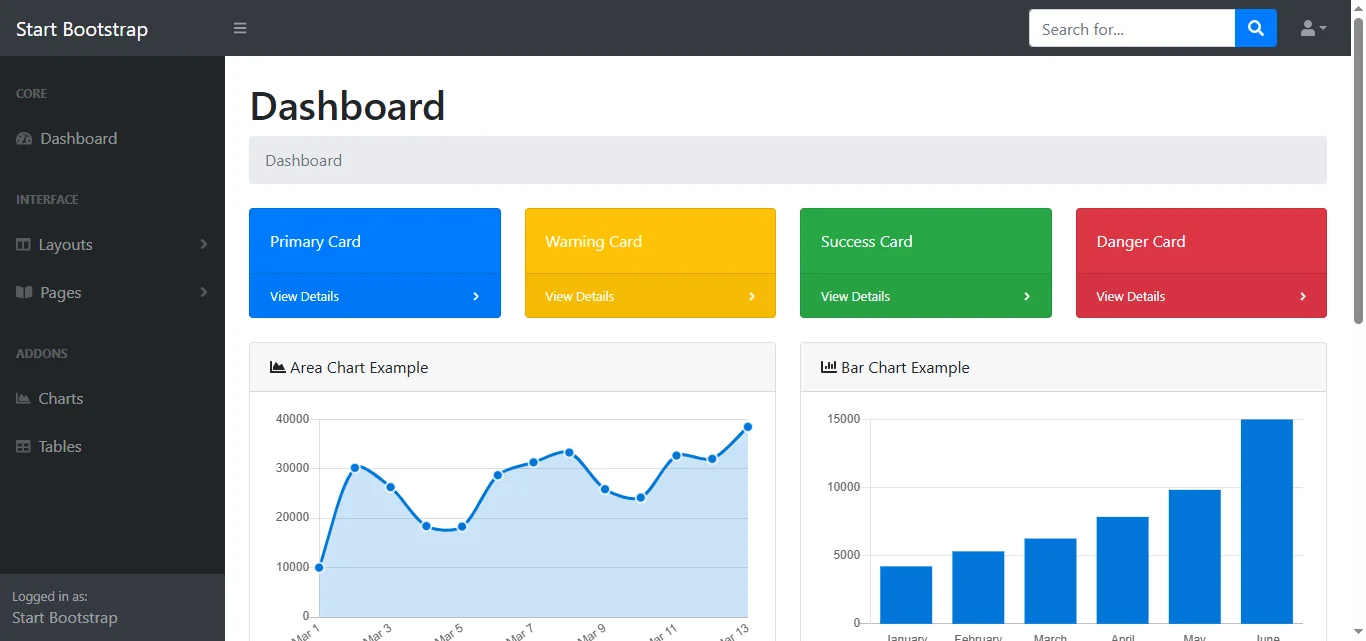
Task: Click the June bar in bar chart
Action: 1266,520
